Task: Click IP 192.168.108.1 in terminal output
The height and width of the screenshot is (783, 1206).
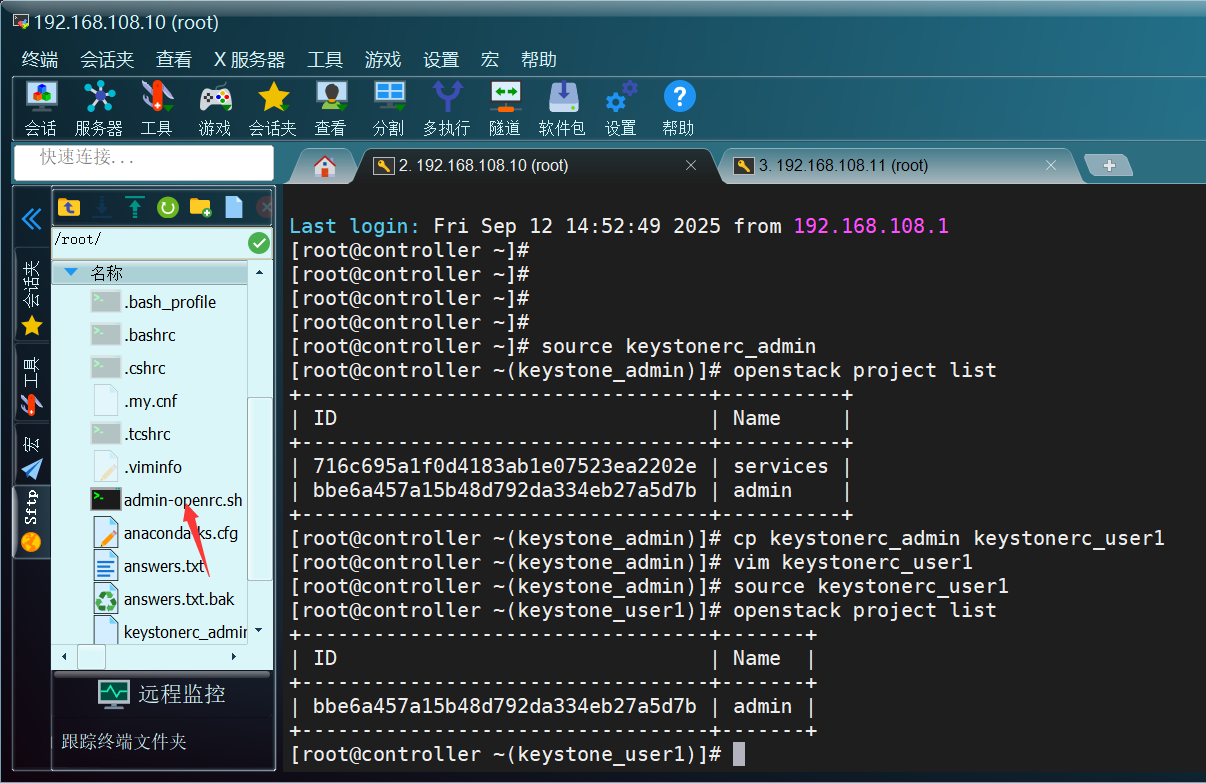Action: coord(871,226)
